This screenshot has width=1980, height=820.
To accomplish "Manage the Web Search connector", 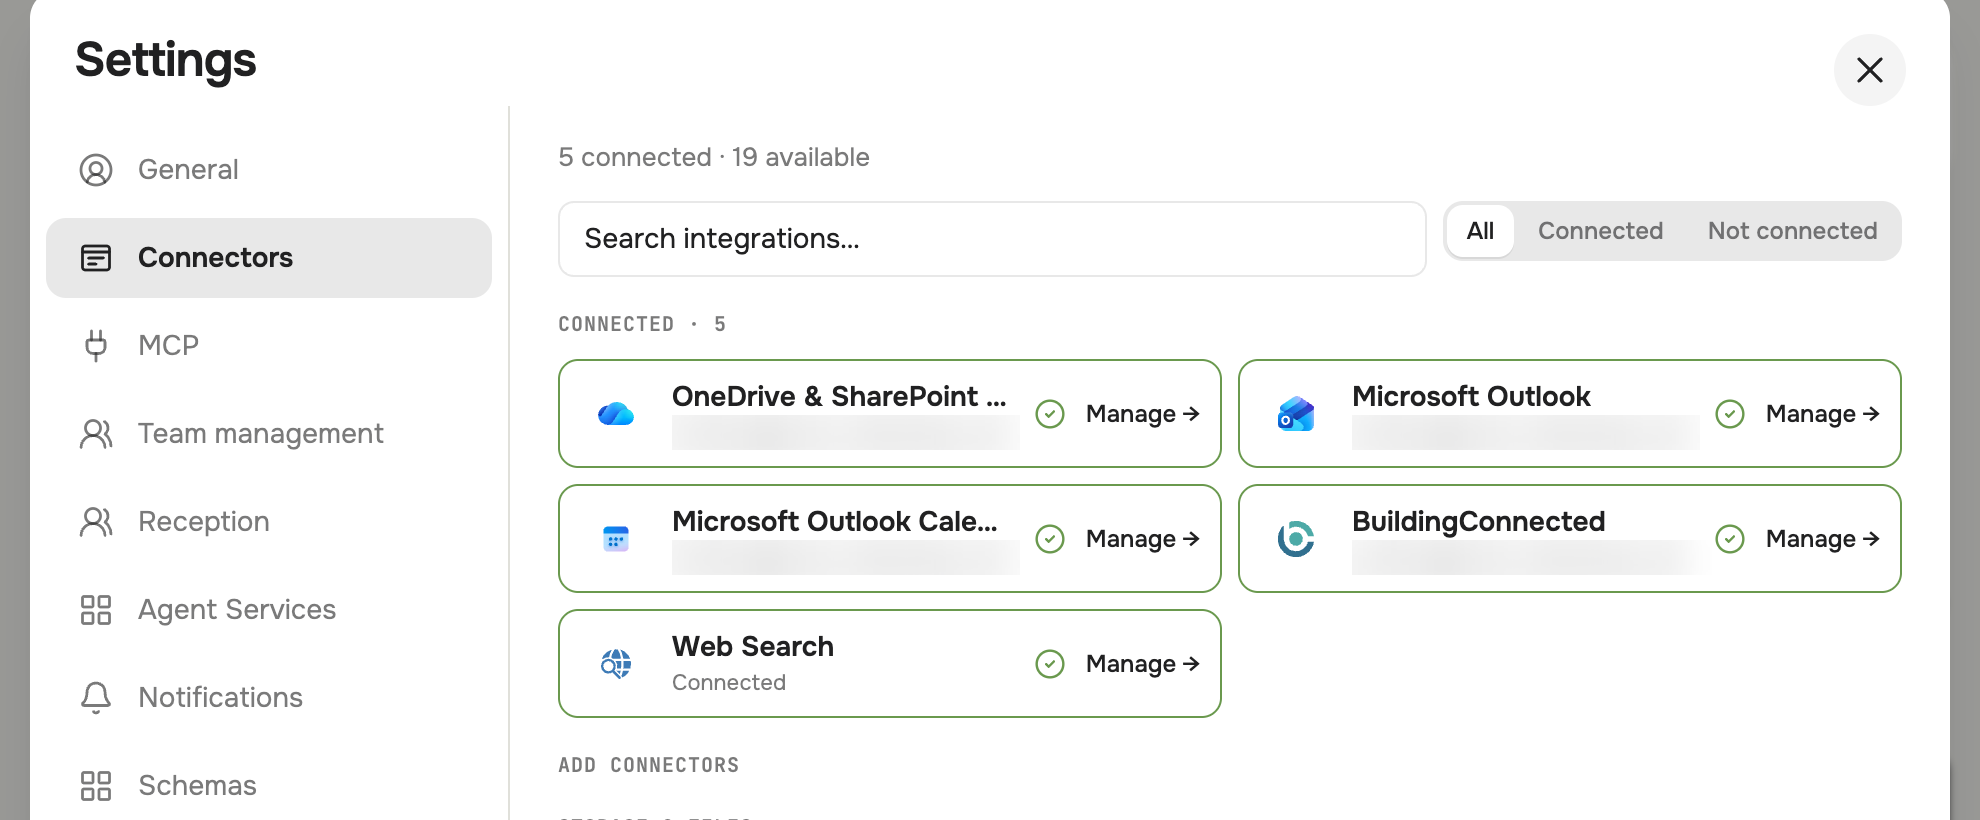I will [1143, 664].
